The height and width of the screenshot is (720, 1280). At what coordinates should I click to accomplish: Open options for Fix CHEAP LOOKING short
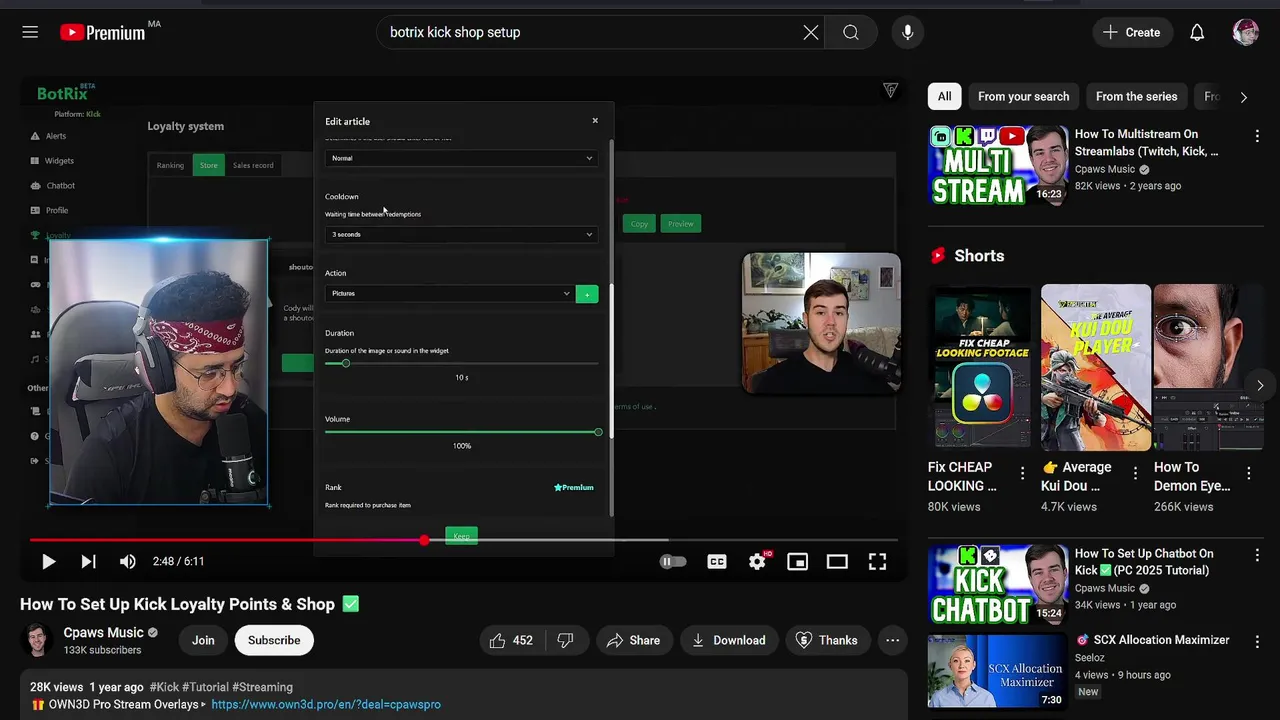pos(1022,473)
